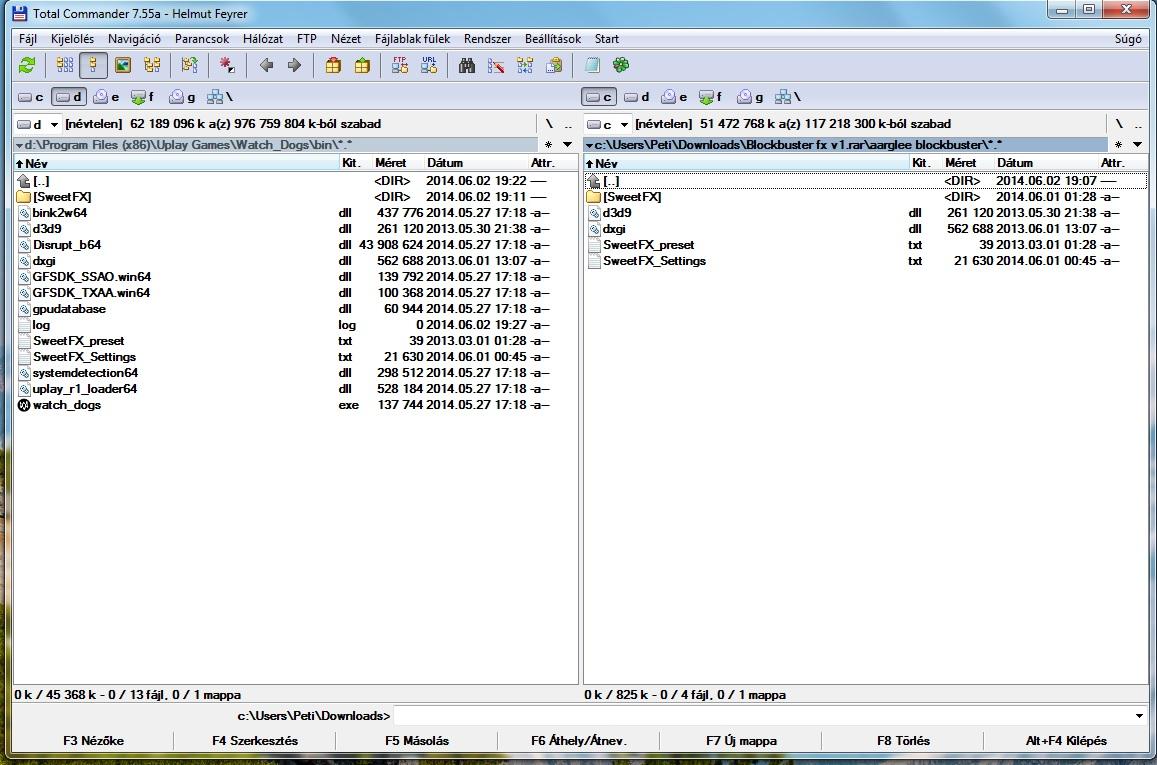The height and width of the screenshot is (765, 1157).
Task: Open the new URL FTP connection icon
Action: tap(429, 66)
